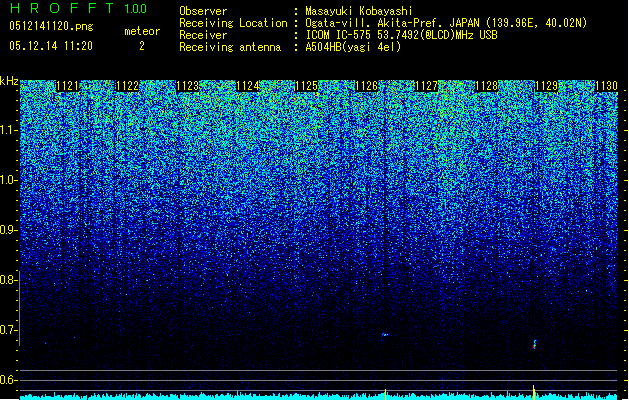Click the 1128 time marker label
The height and width of the screenshot is (400, 629).
coord(487,86)
